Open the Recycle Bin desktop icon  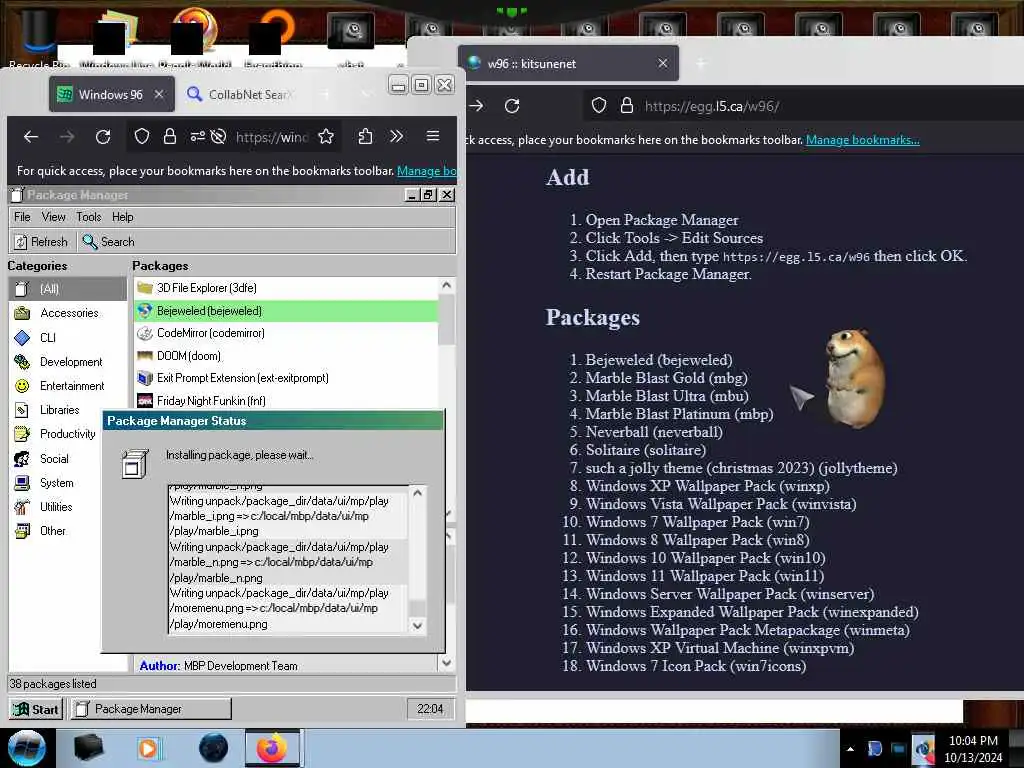coord(38,38)
